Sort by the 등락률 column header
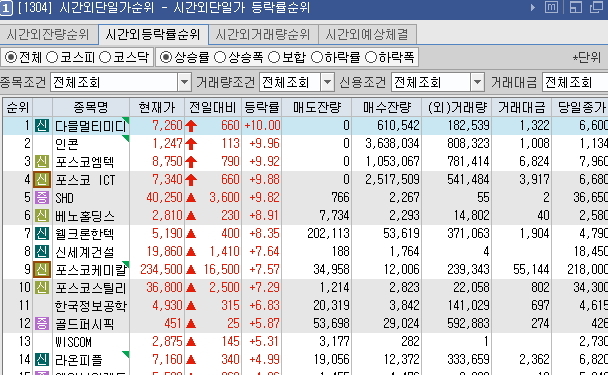Viewport: 608px width, 375px height. click(x=262, y=107)
